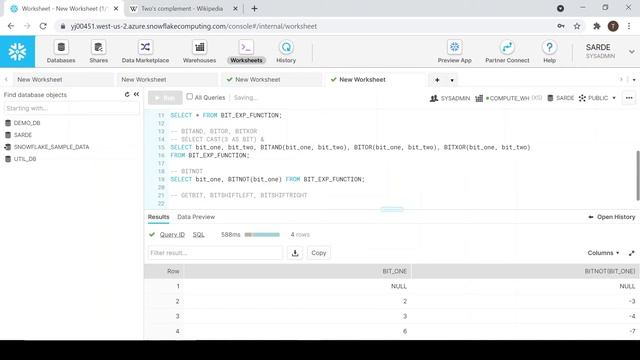
Task: Go back in browser
Action: point(11,26)
